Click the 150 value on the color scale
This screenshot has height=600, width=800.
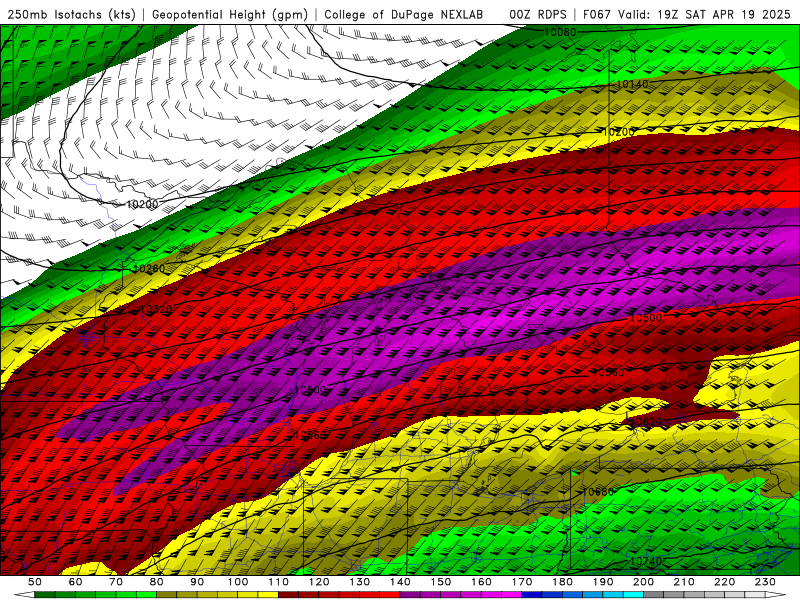[441, 582]
